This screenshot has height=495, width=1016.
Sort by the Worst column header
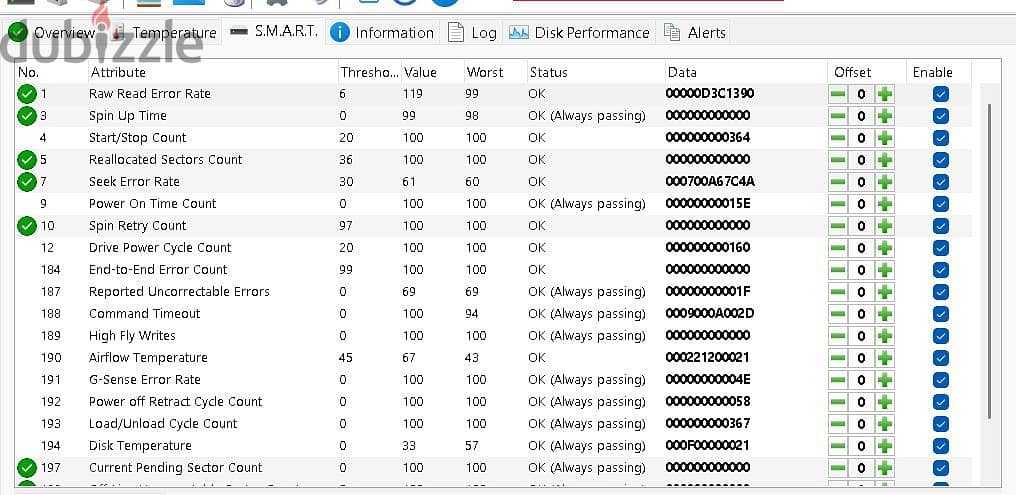pos(494,73)
